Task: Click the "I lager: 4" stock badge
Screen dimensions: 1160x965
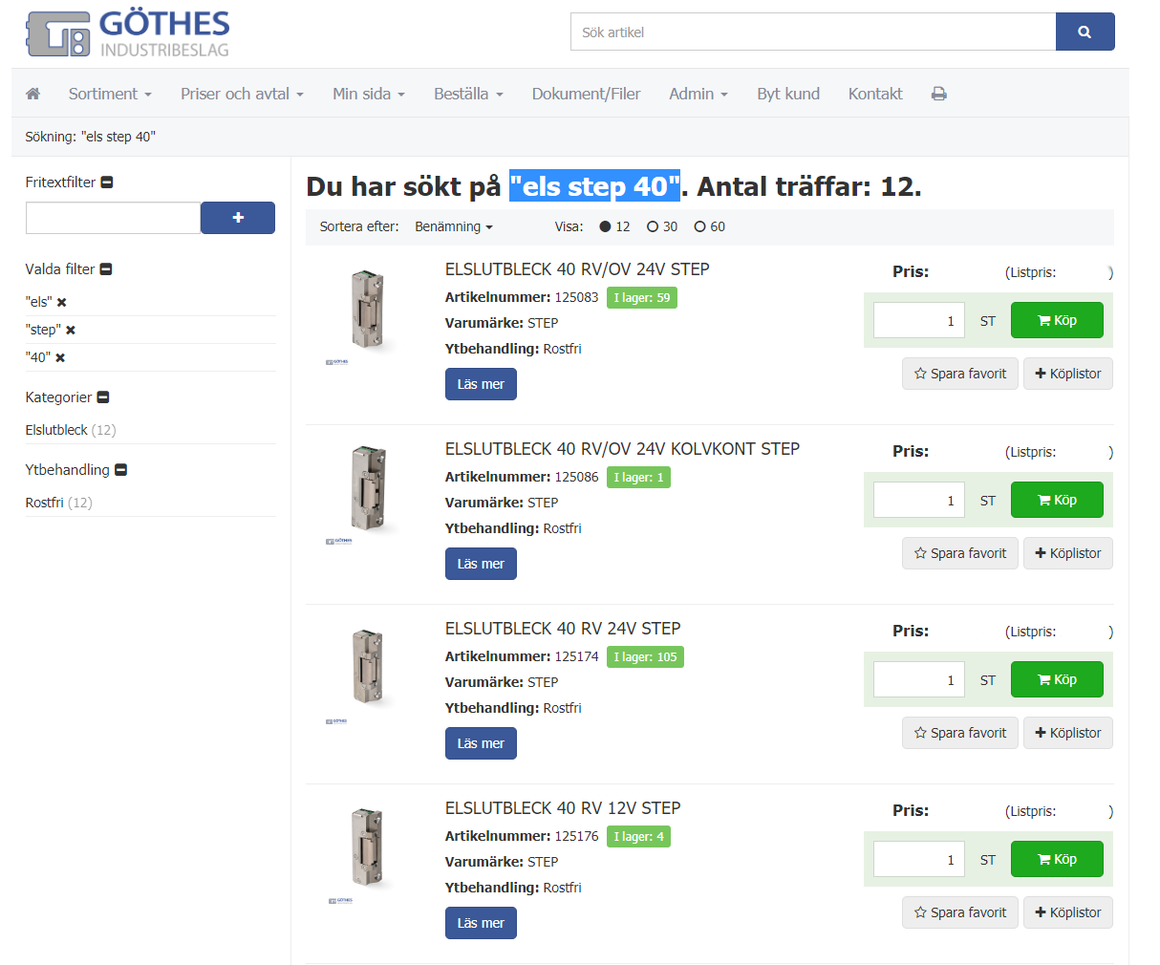Action: [638, 836]
